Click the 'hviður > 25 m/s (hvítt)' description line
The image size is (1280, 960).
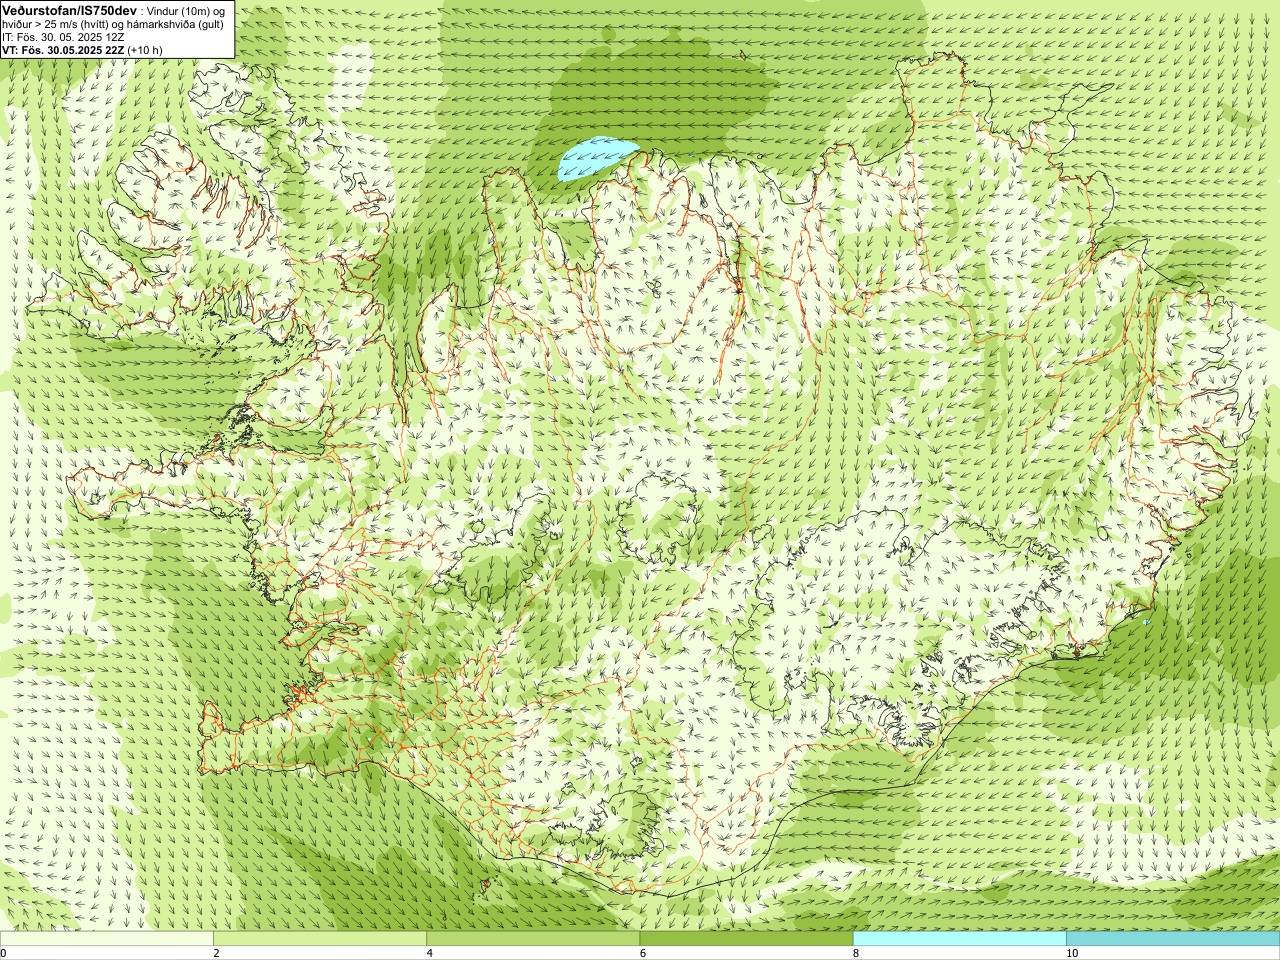[x=113, y=24]
